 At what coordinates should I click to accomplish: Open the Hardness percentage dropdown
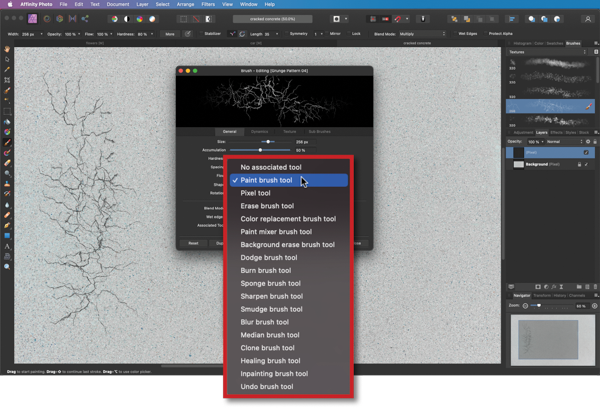coord(152,34)
